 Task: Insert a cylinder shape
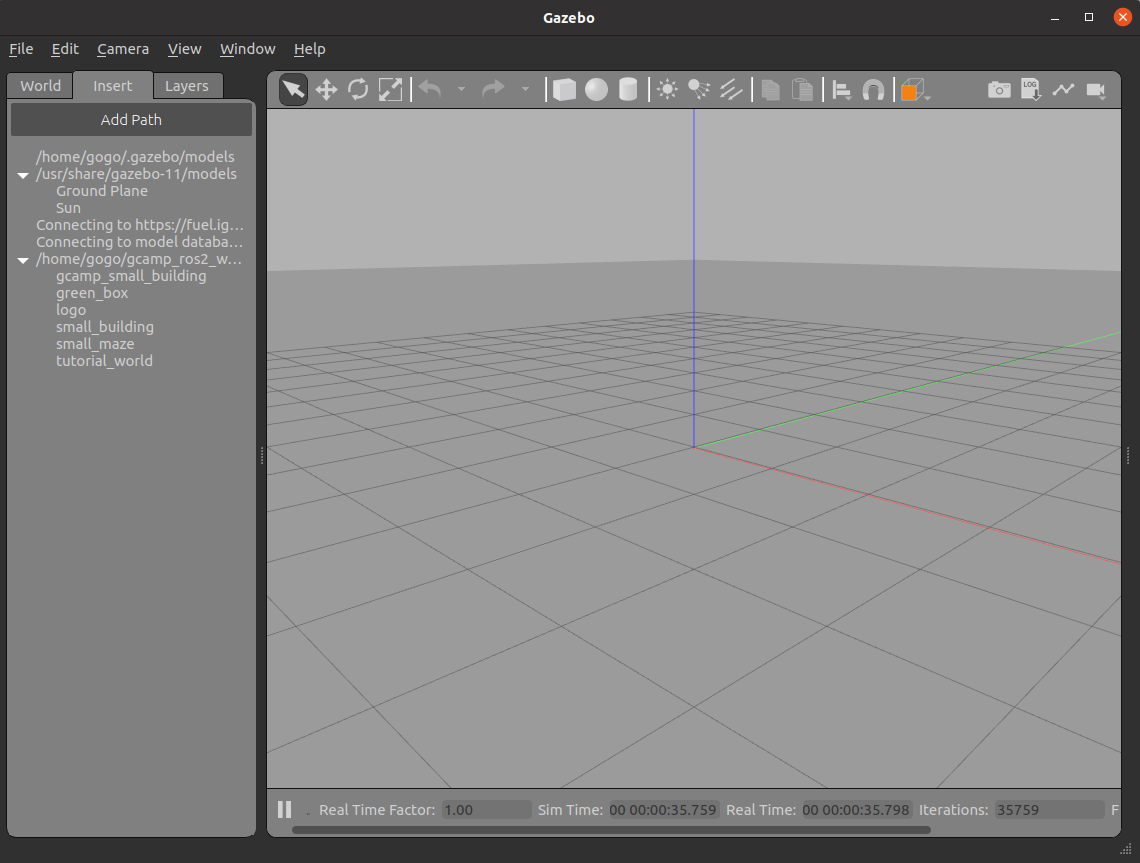click(628, 89)
